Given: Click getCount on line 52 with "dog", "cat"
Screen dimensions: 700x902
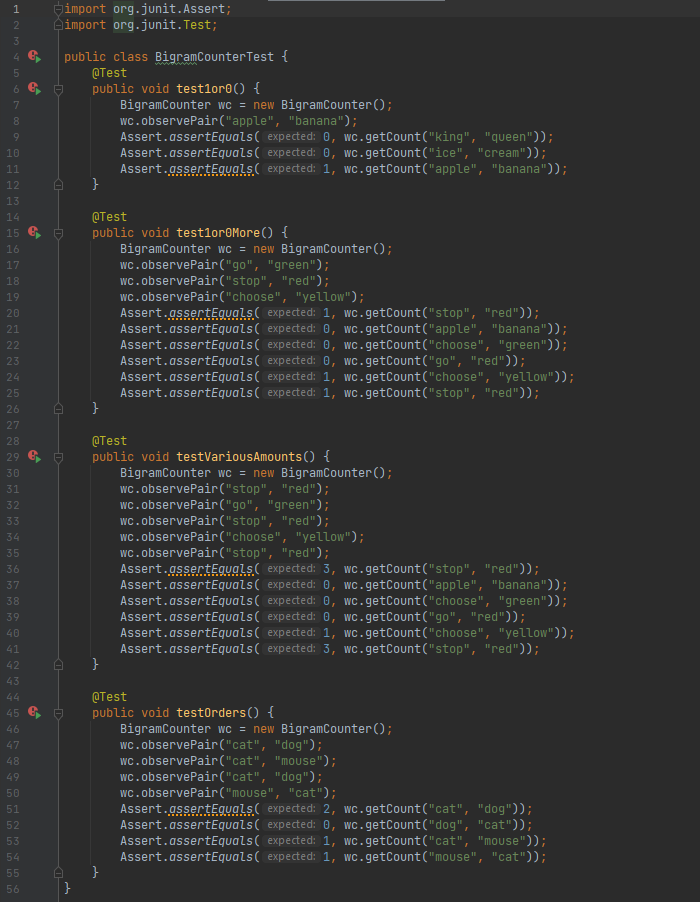Looking at the screenshot, I should click(x=393, y=825).
